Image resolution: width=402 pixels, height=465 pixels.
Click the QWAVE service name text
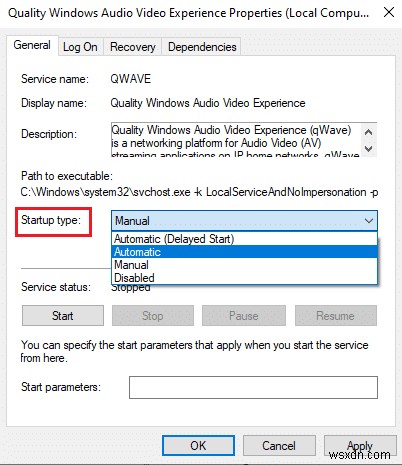pyautogui.click(x=131, y=79)
